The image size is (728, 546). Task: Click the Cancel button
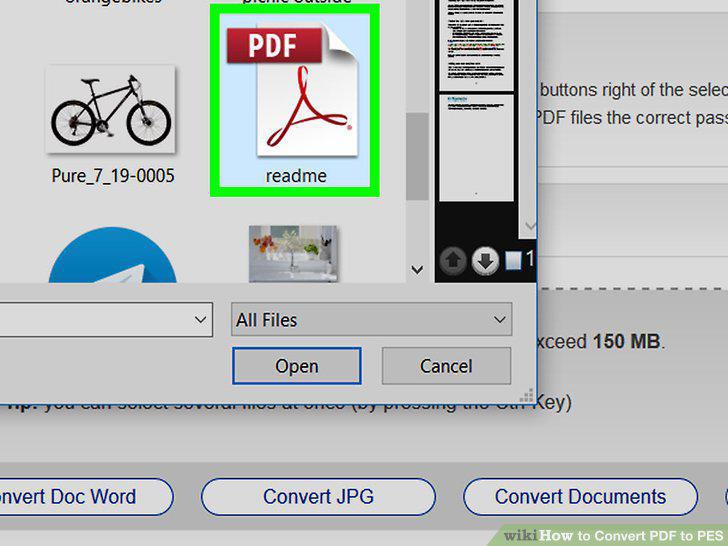pos(446,366)
